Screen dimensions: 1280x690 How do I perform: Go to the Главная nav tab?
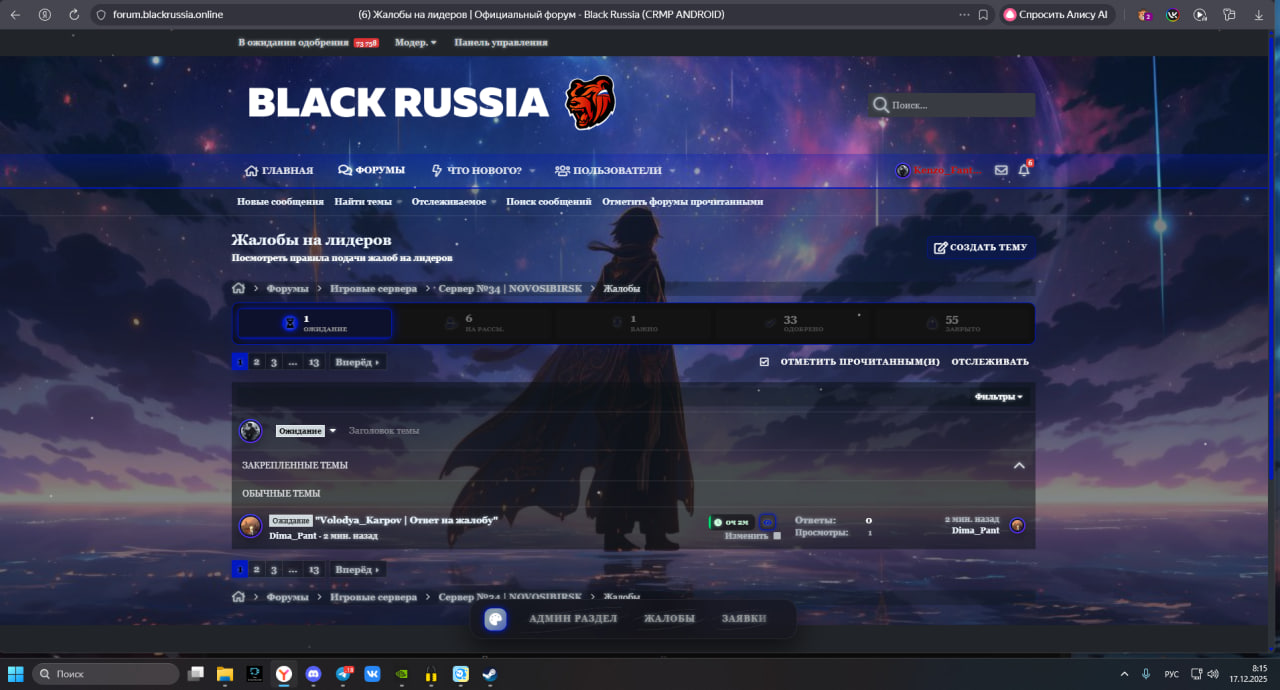click(279, 171)
